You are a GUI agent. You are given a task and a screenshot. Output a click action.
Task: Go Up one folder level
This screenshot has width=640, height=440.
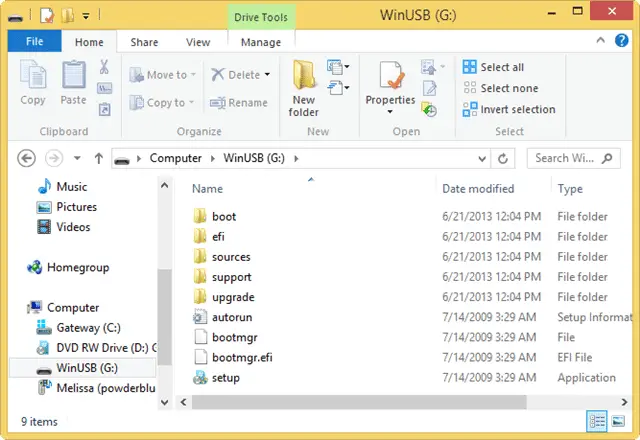click(98, 158)
